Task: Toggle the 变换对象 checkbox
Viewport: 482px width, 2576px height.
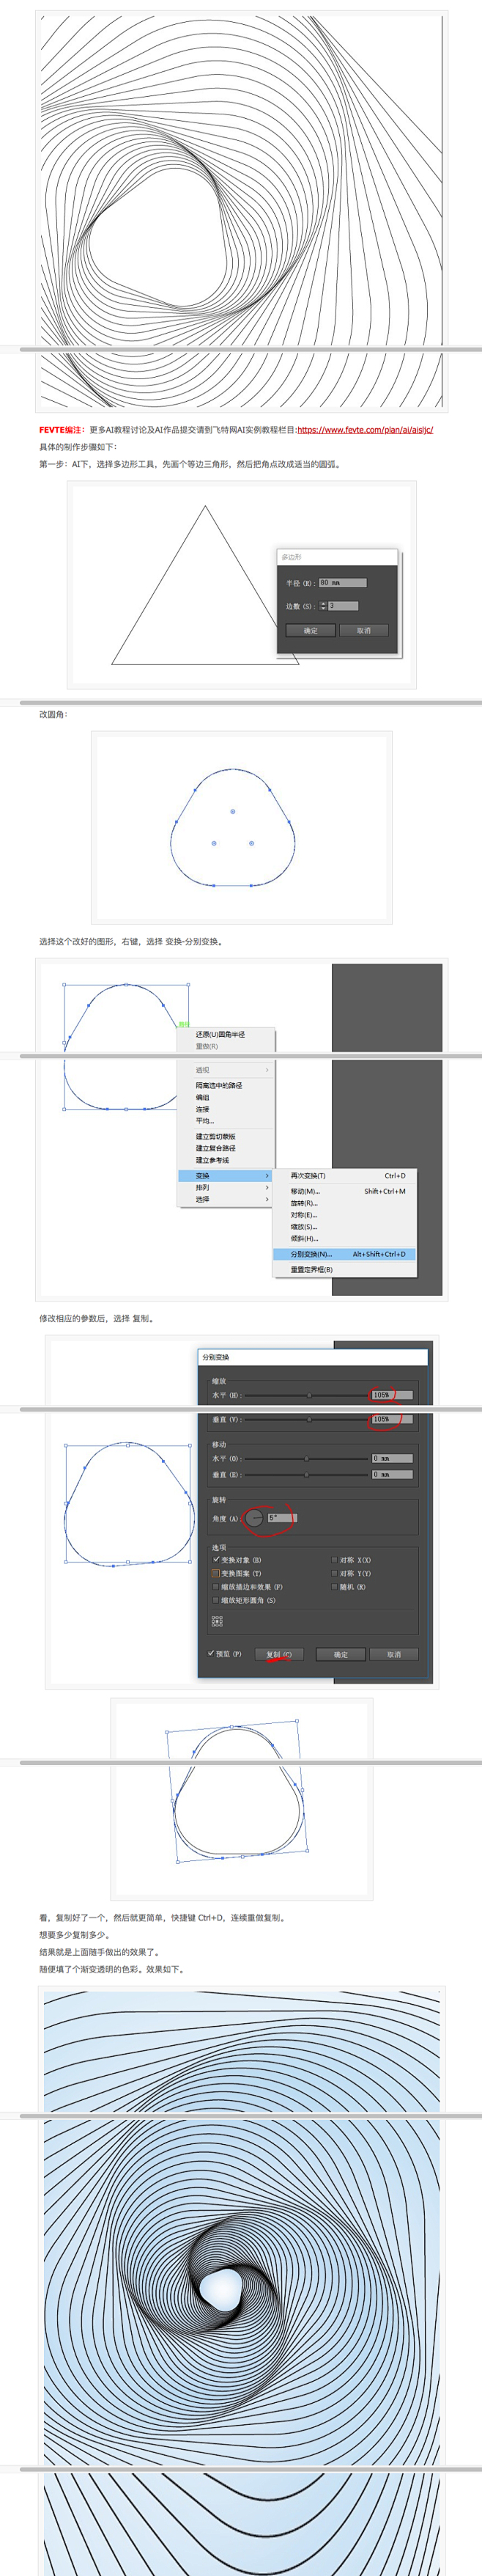Action: click(x=216, y=1559)
